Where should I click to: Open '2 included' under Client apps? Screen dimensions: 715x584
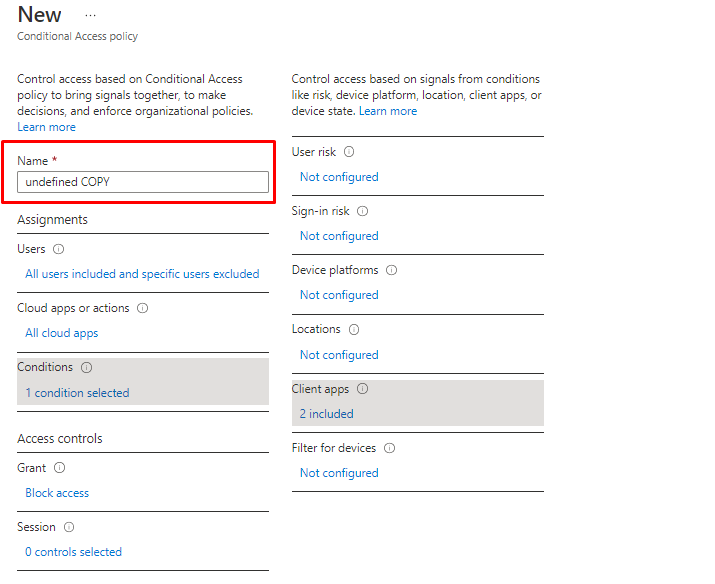point(326,414)
